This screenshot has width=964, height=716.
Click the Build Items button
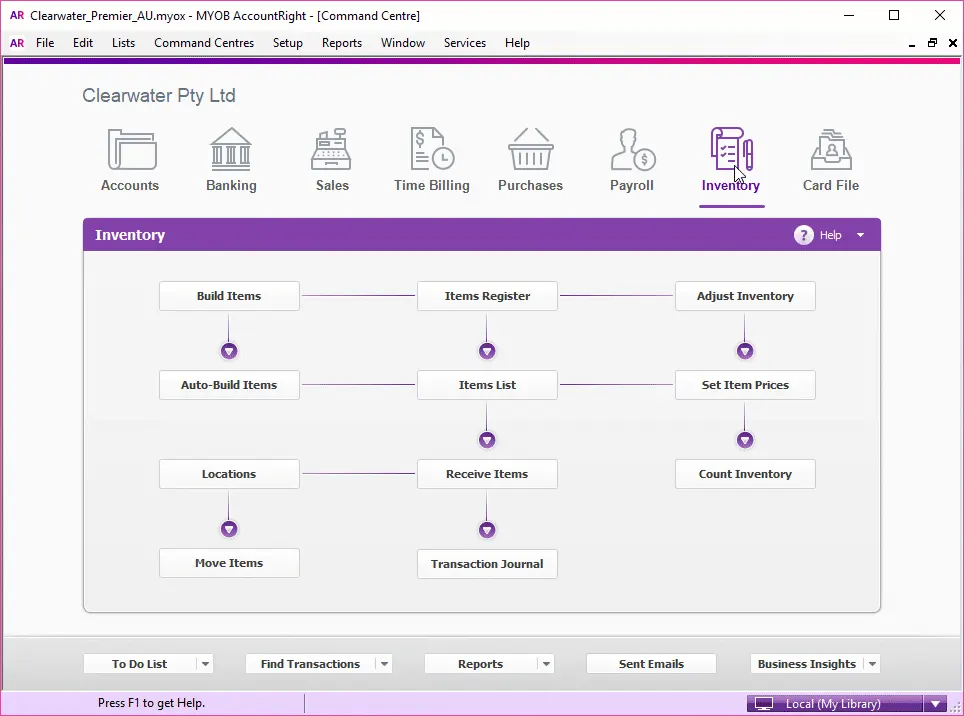click(x=229, y=296)
